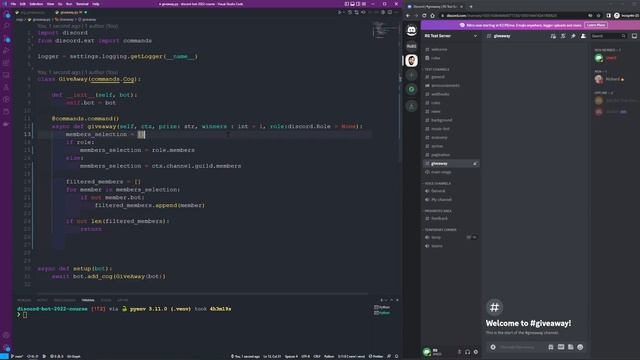
Task: Open Discord User Settings gear icon
Action: point(476,352)
